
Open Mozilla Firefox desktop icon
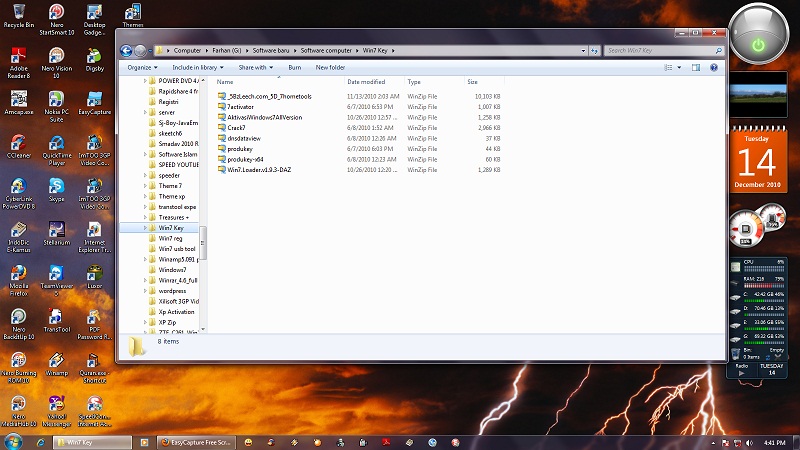coord(19,280)
